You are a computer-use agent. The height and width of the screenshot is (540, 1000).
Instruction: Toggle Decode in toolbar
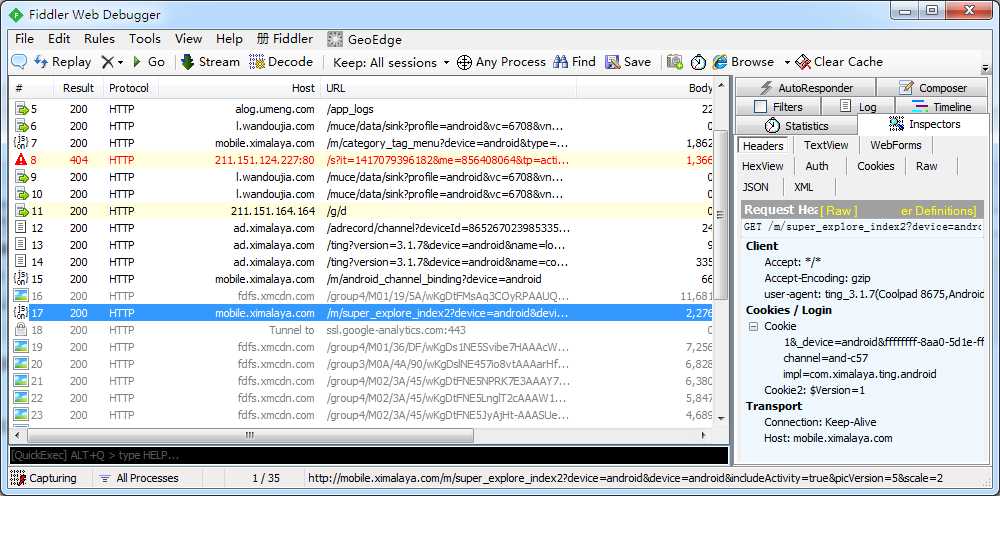click(x=281, y=62)
